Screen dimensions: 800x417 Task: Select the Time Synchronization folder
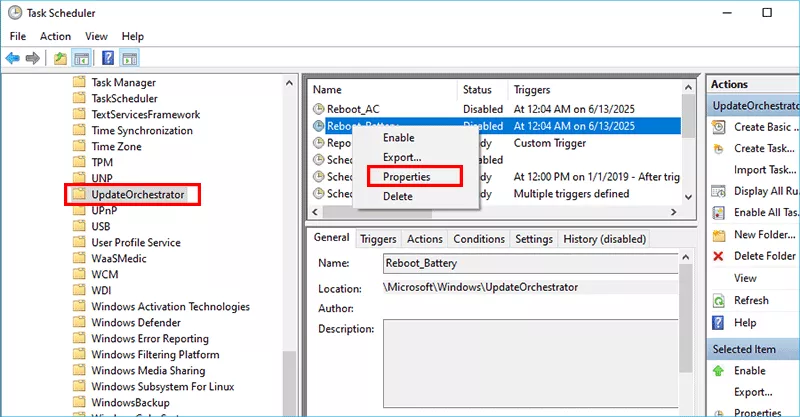[142, 131]
